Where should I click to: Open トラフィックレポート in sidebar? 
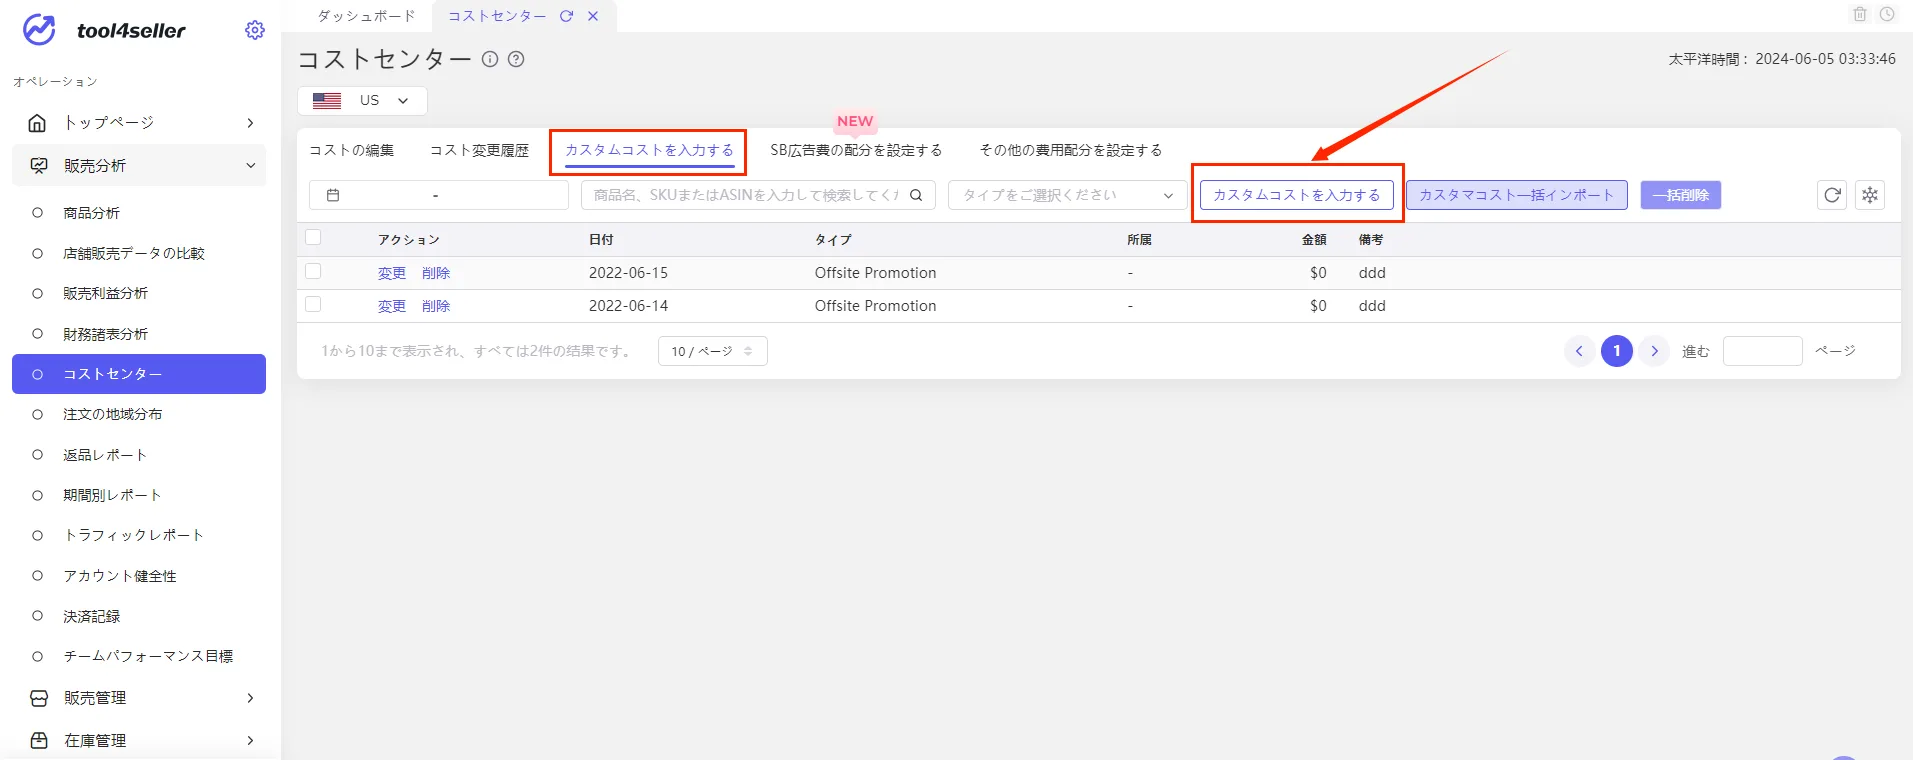134,535
